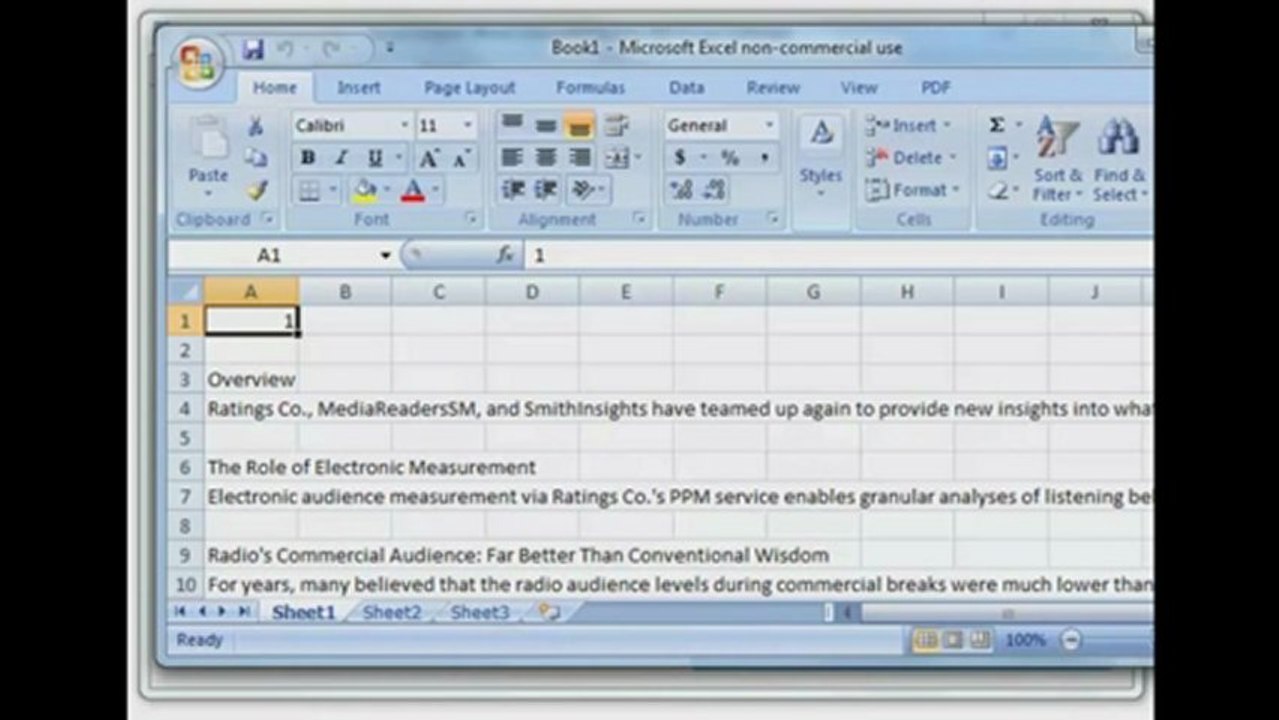Apply the red Font Color
The image size is (1279, 720).
tap(412, 190)
